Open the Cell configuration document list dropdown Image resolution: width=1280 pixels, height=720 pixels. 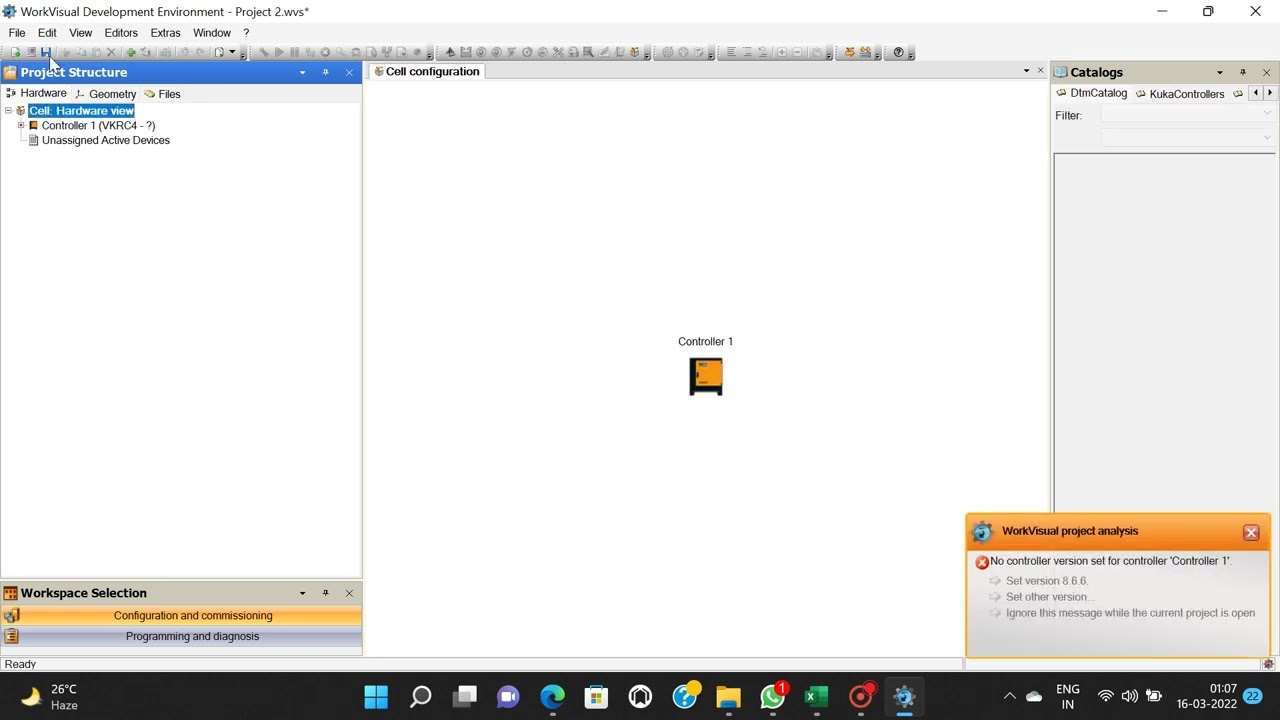[1026, 71]
